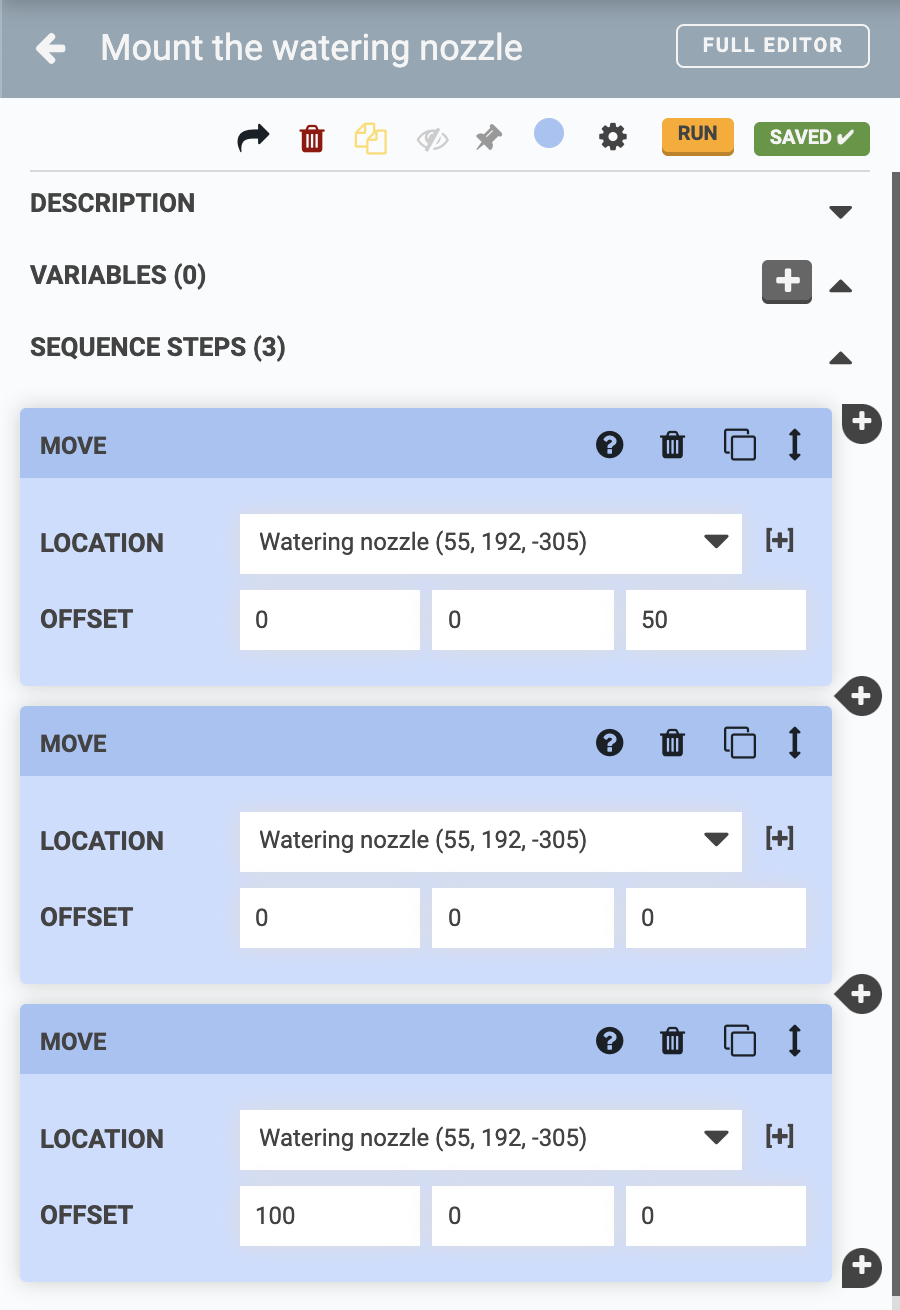Click the RUN button

tap(697, 135)
